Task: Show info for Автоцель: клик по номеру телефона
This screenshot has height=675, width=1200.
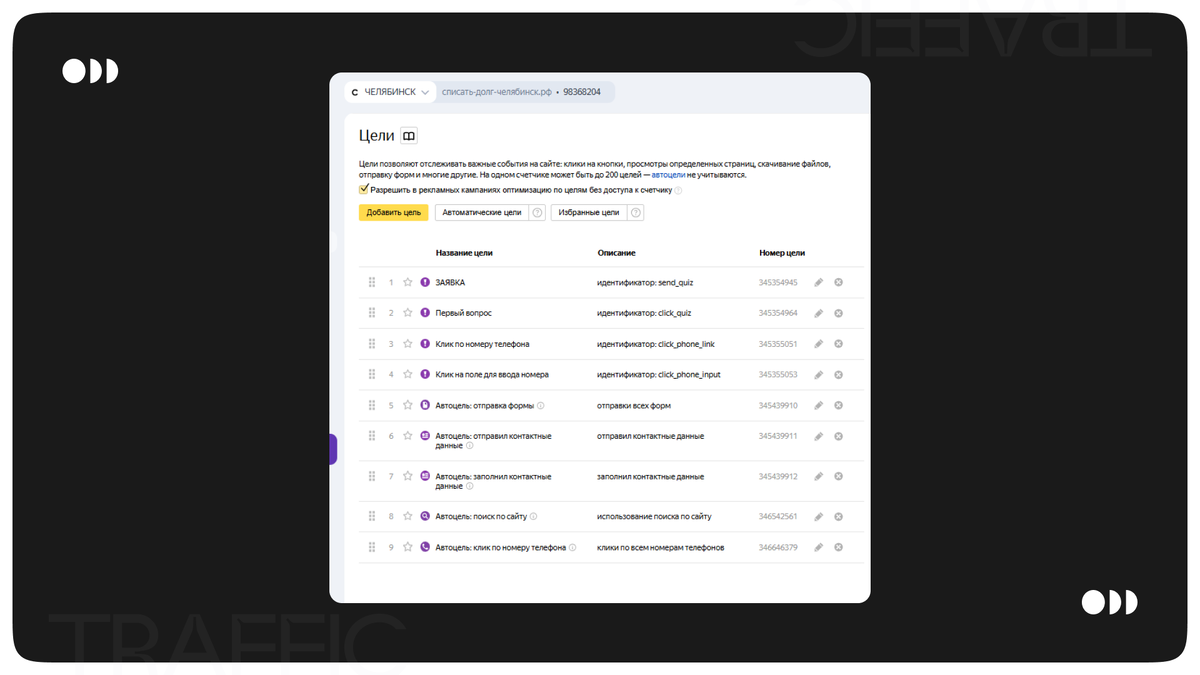Action: click(573, 548)
